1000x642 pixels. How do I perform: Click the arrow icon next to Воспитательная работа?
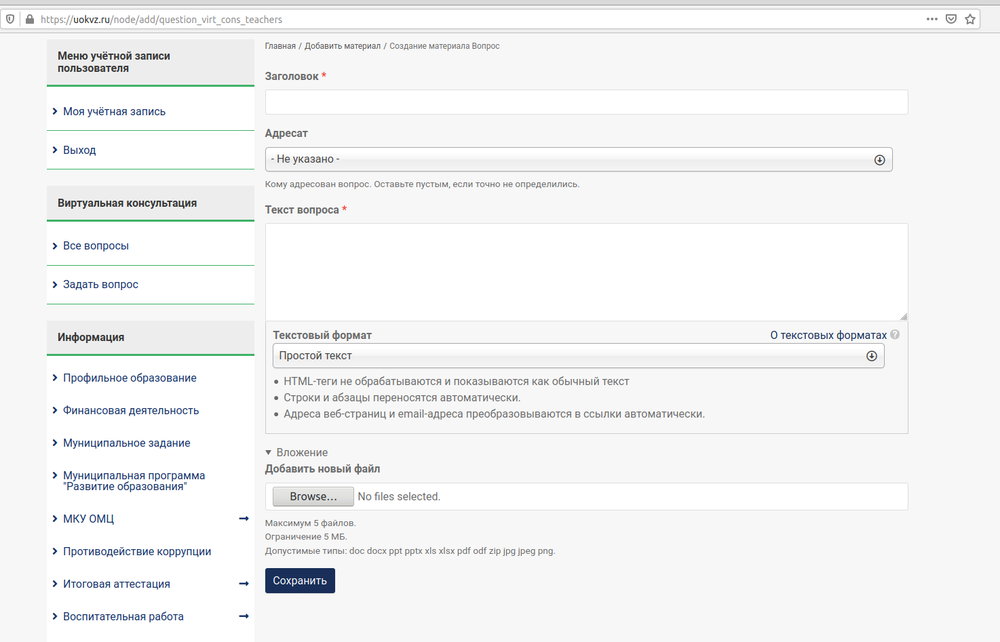(243, 616)
